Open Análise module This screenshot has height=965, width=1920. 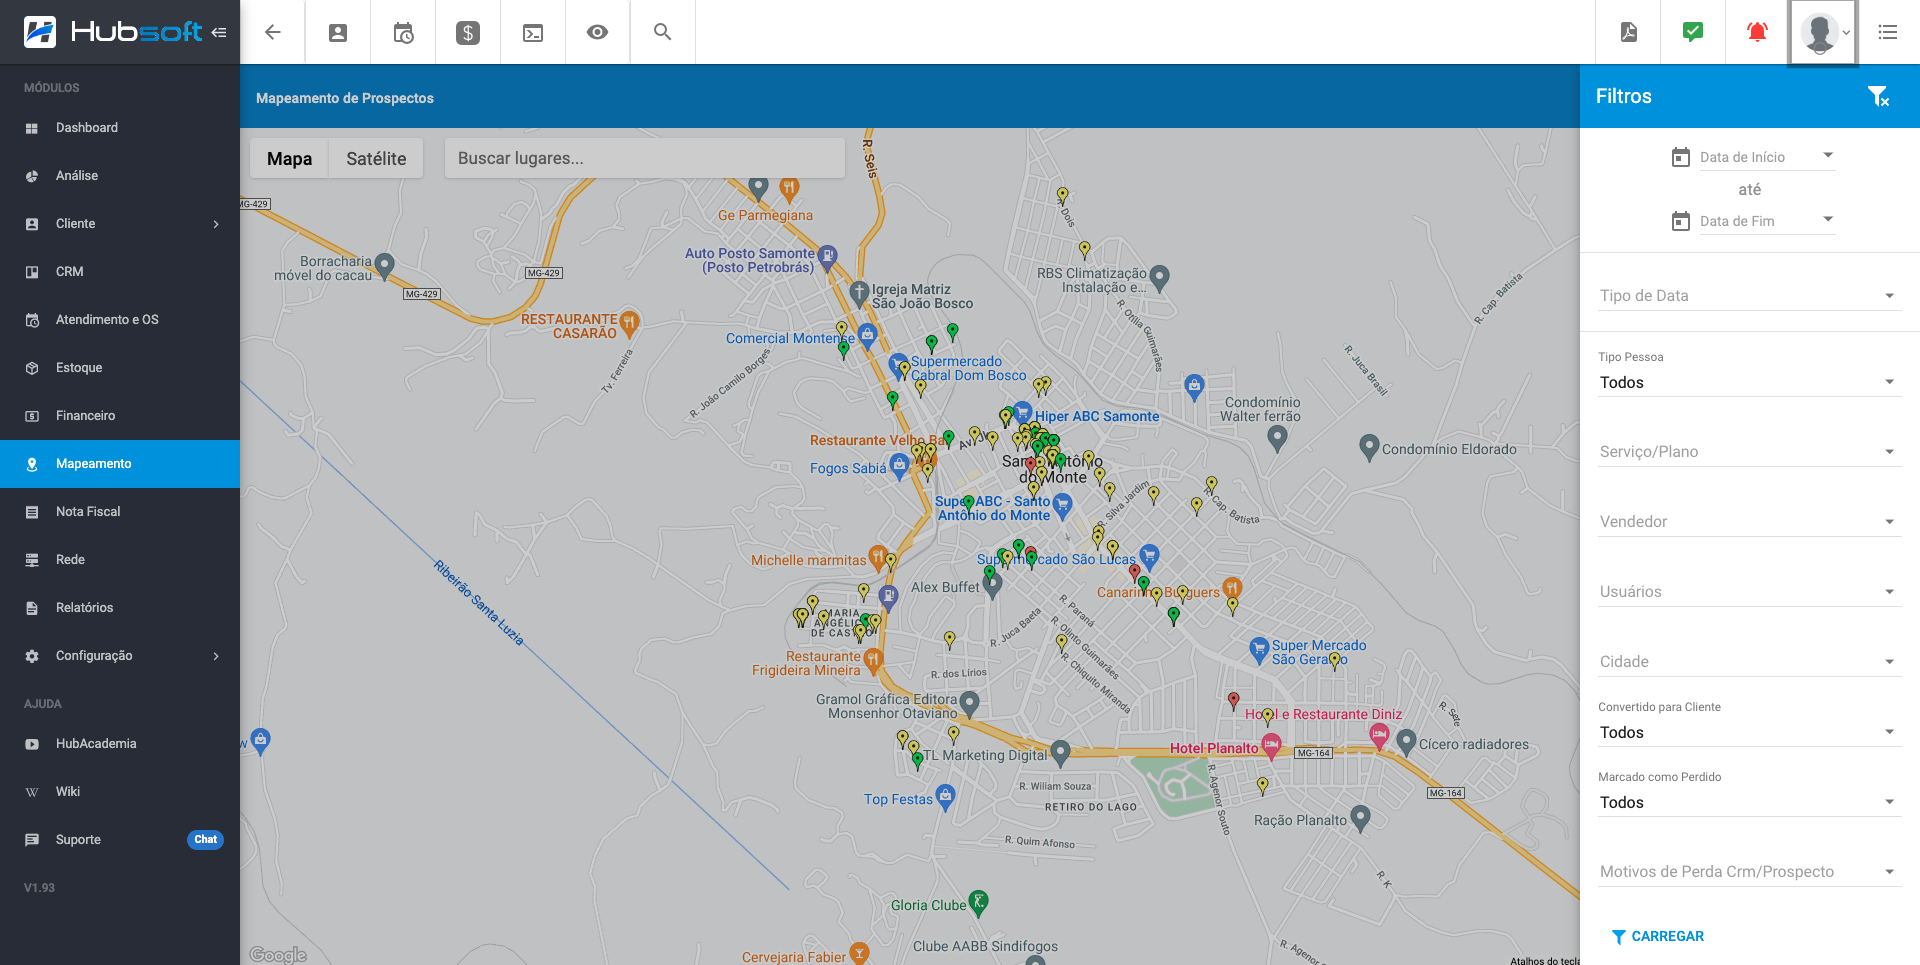tap(120, 176)
